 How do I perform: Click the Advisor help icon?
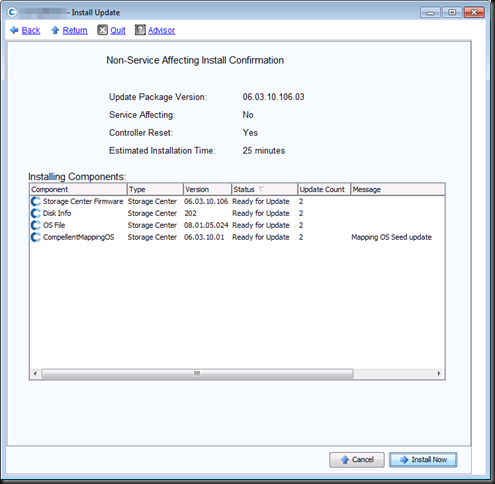140,30
